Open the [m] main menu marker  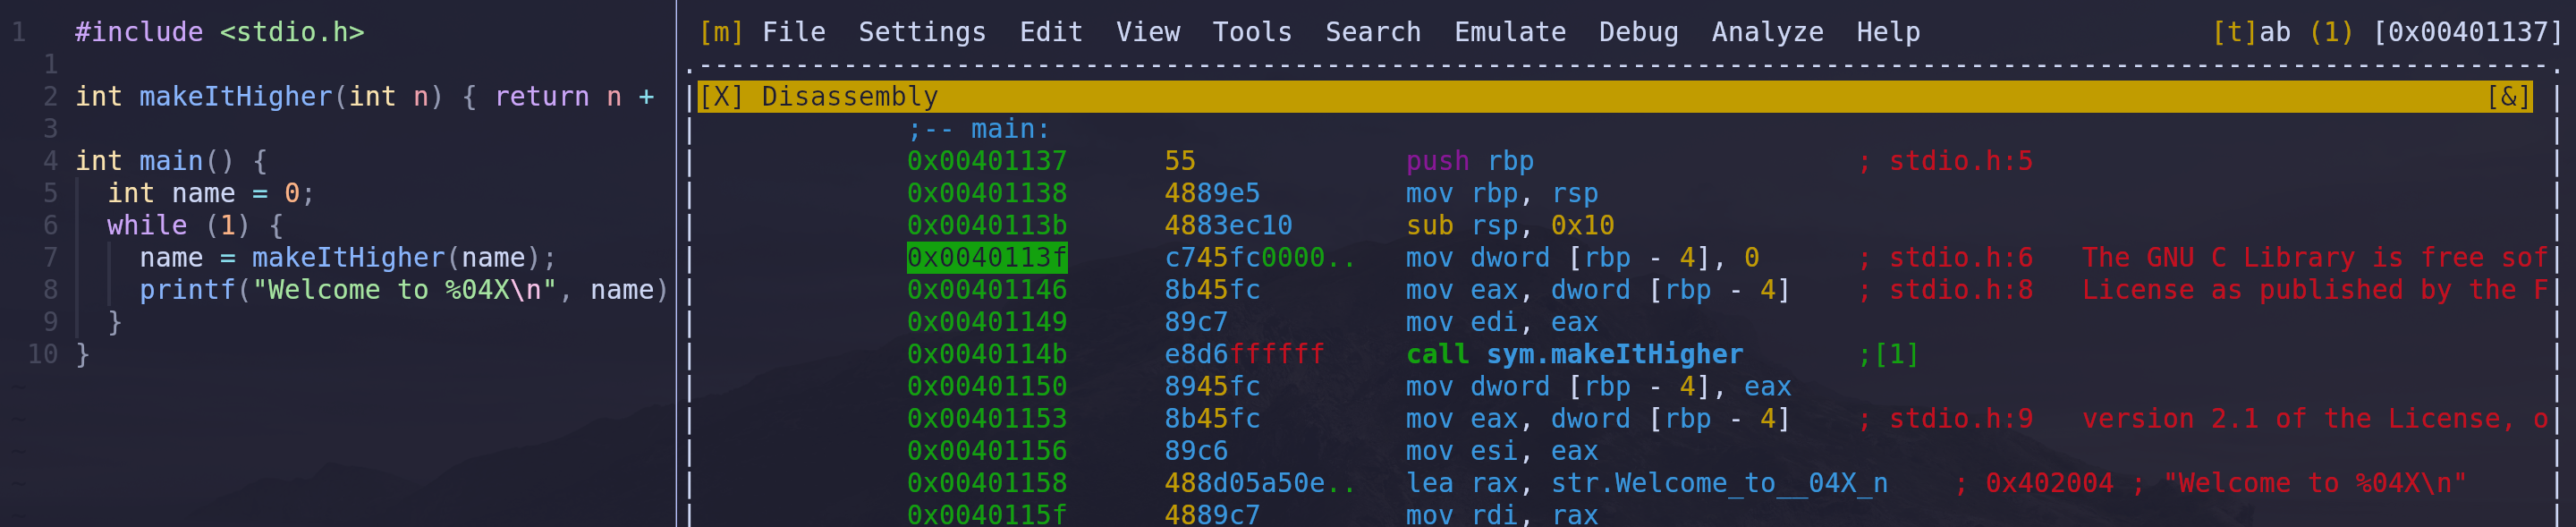pyautogui.click(x=720, y=32)
